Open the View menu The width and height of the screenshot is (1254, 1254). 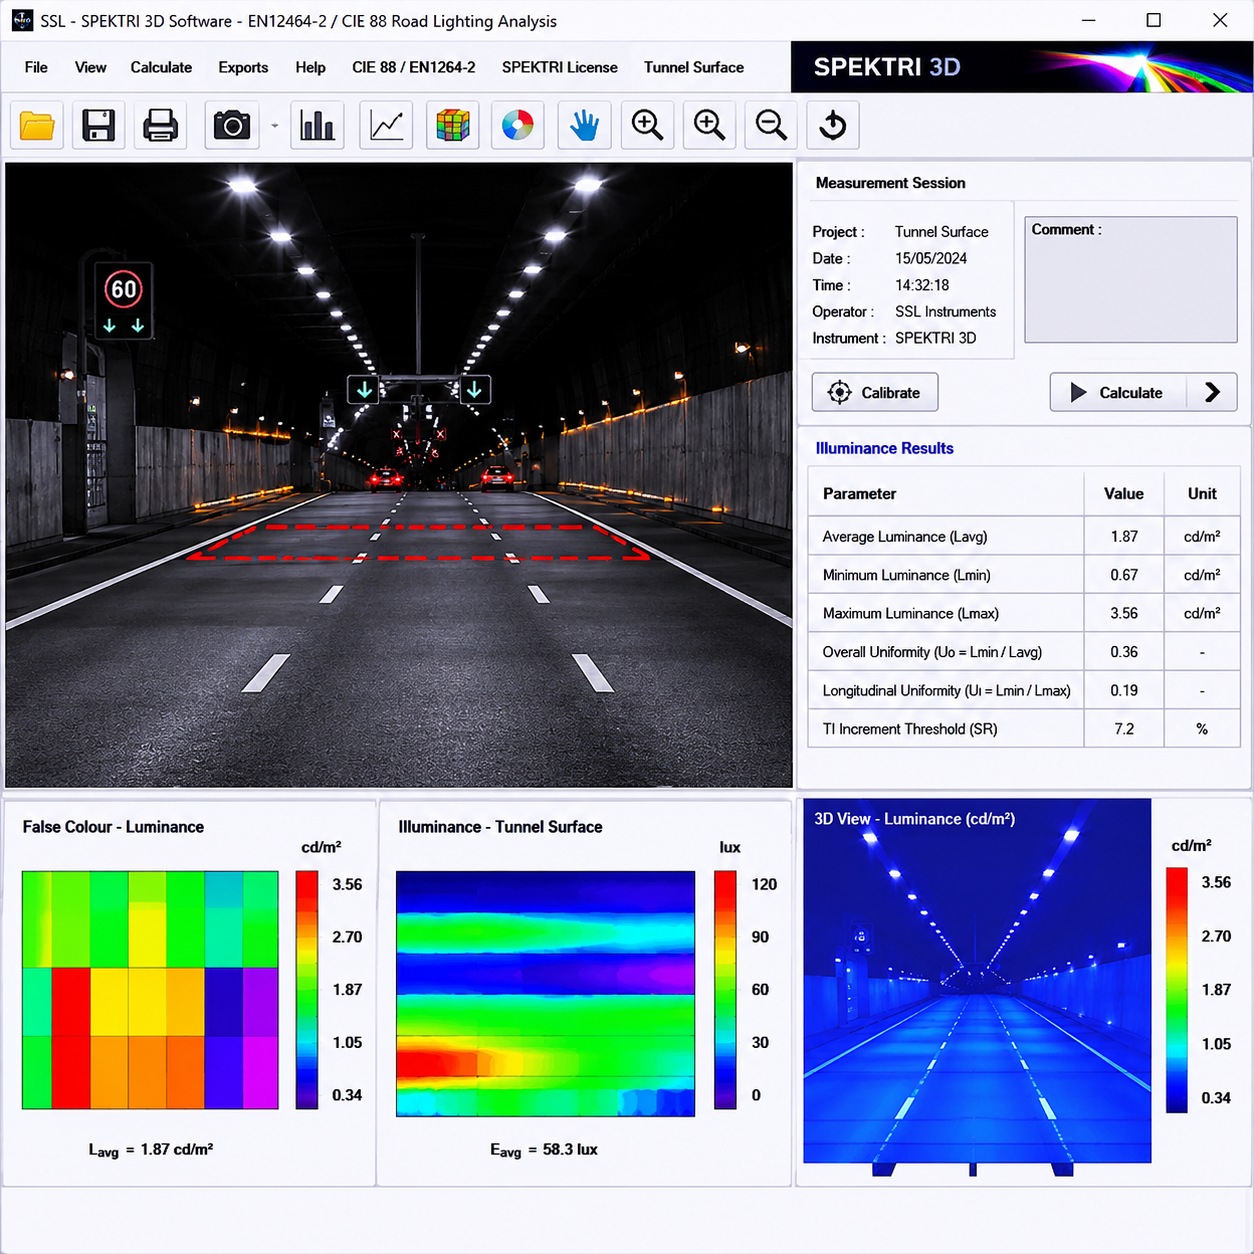tap(90, 67)
